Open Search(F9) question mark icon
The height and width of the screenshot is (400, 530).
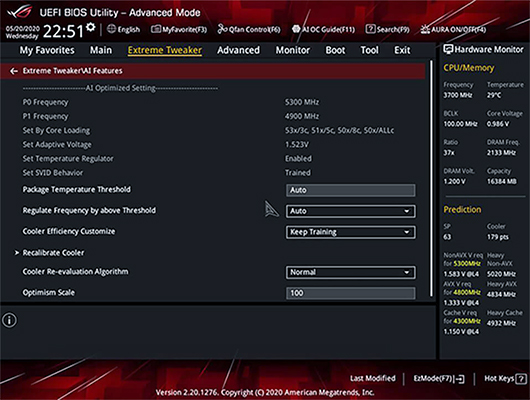[370, 29]
